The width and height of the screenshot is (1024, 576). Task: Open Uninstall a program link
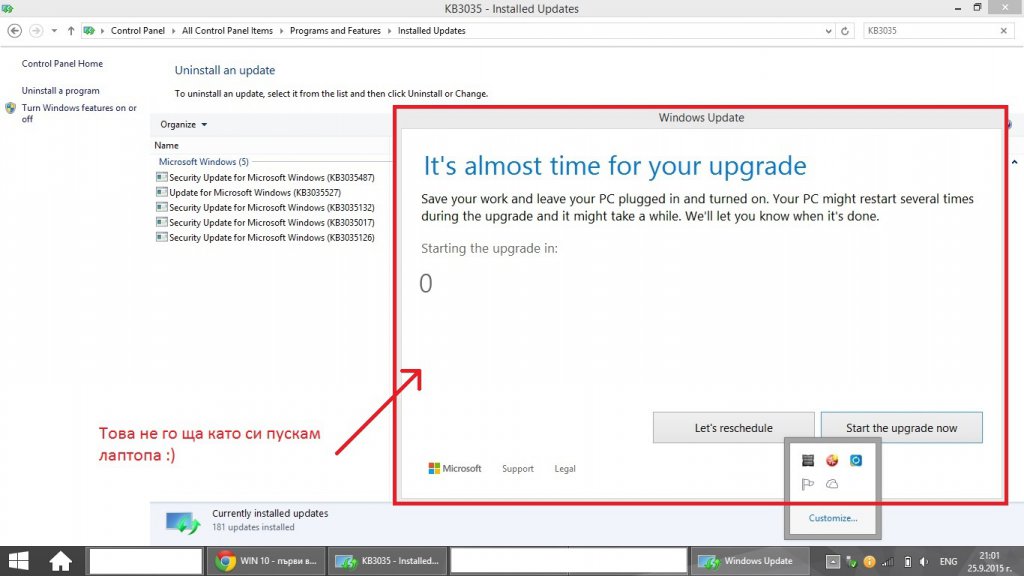pos(61,91)
